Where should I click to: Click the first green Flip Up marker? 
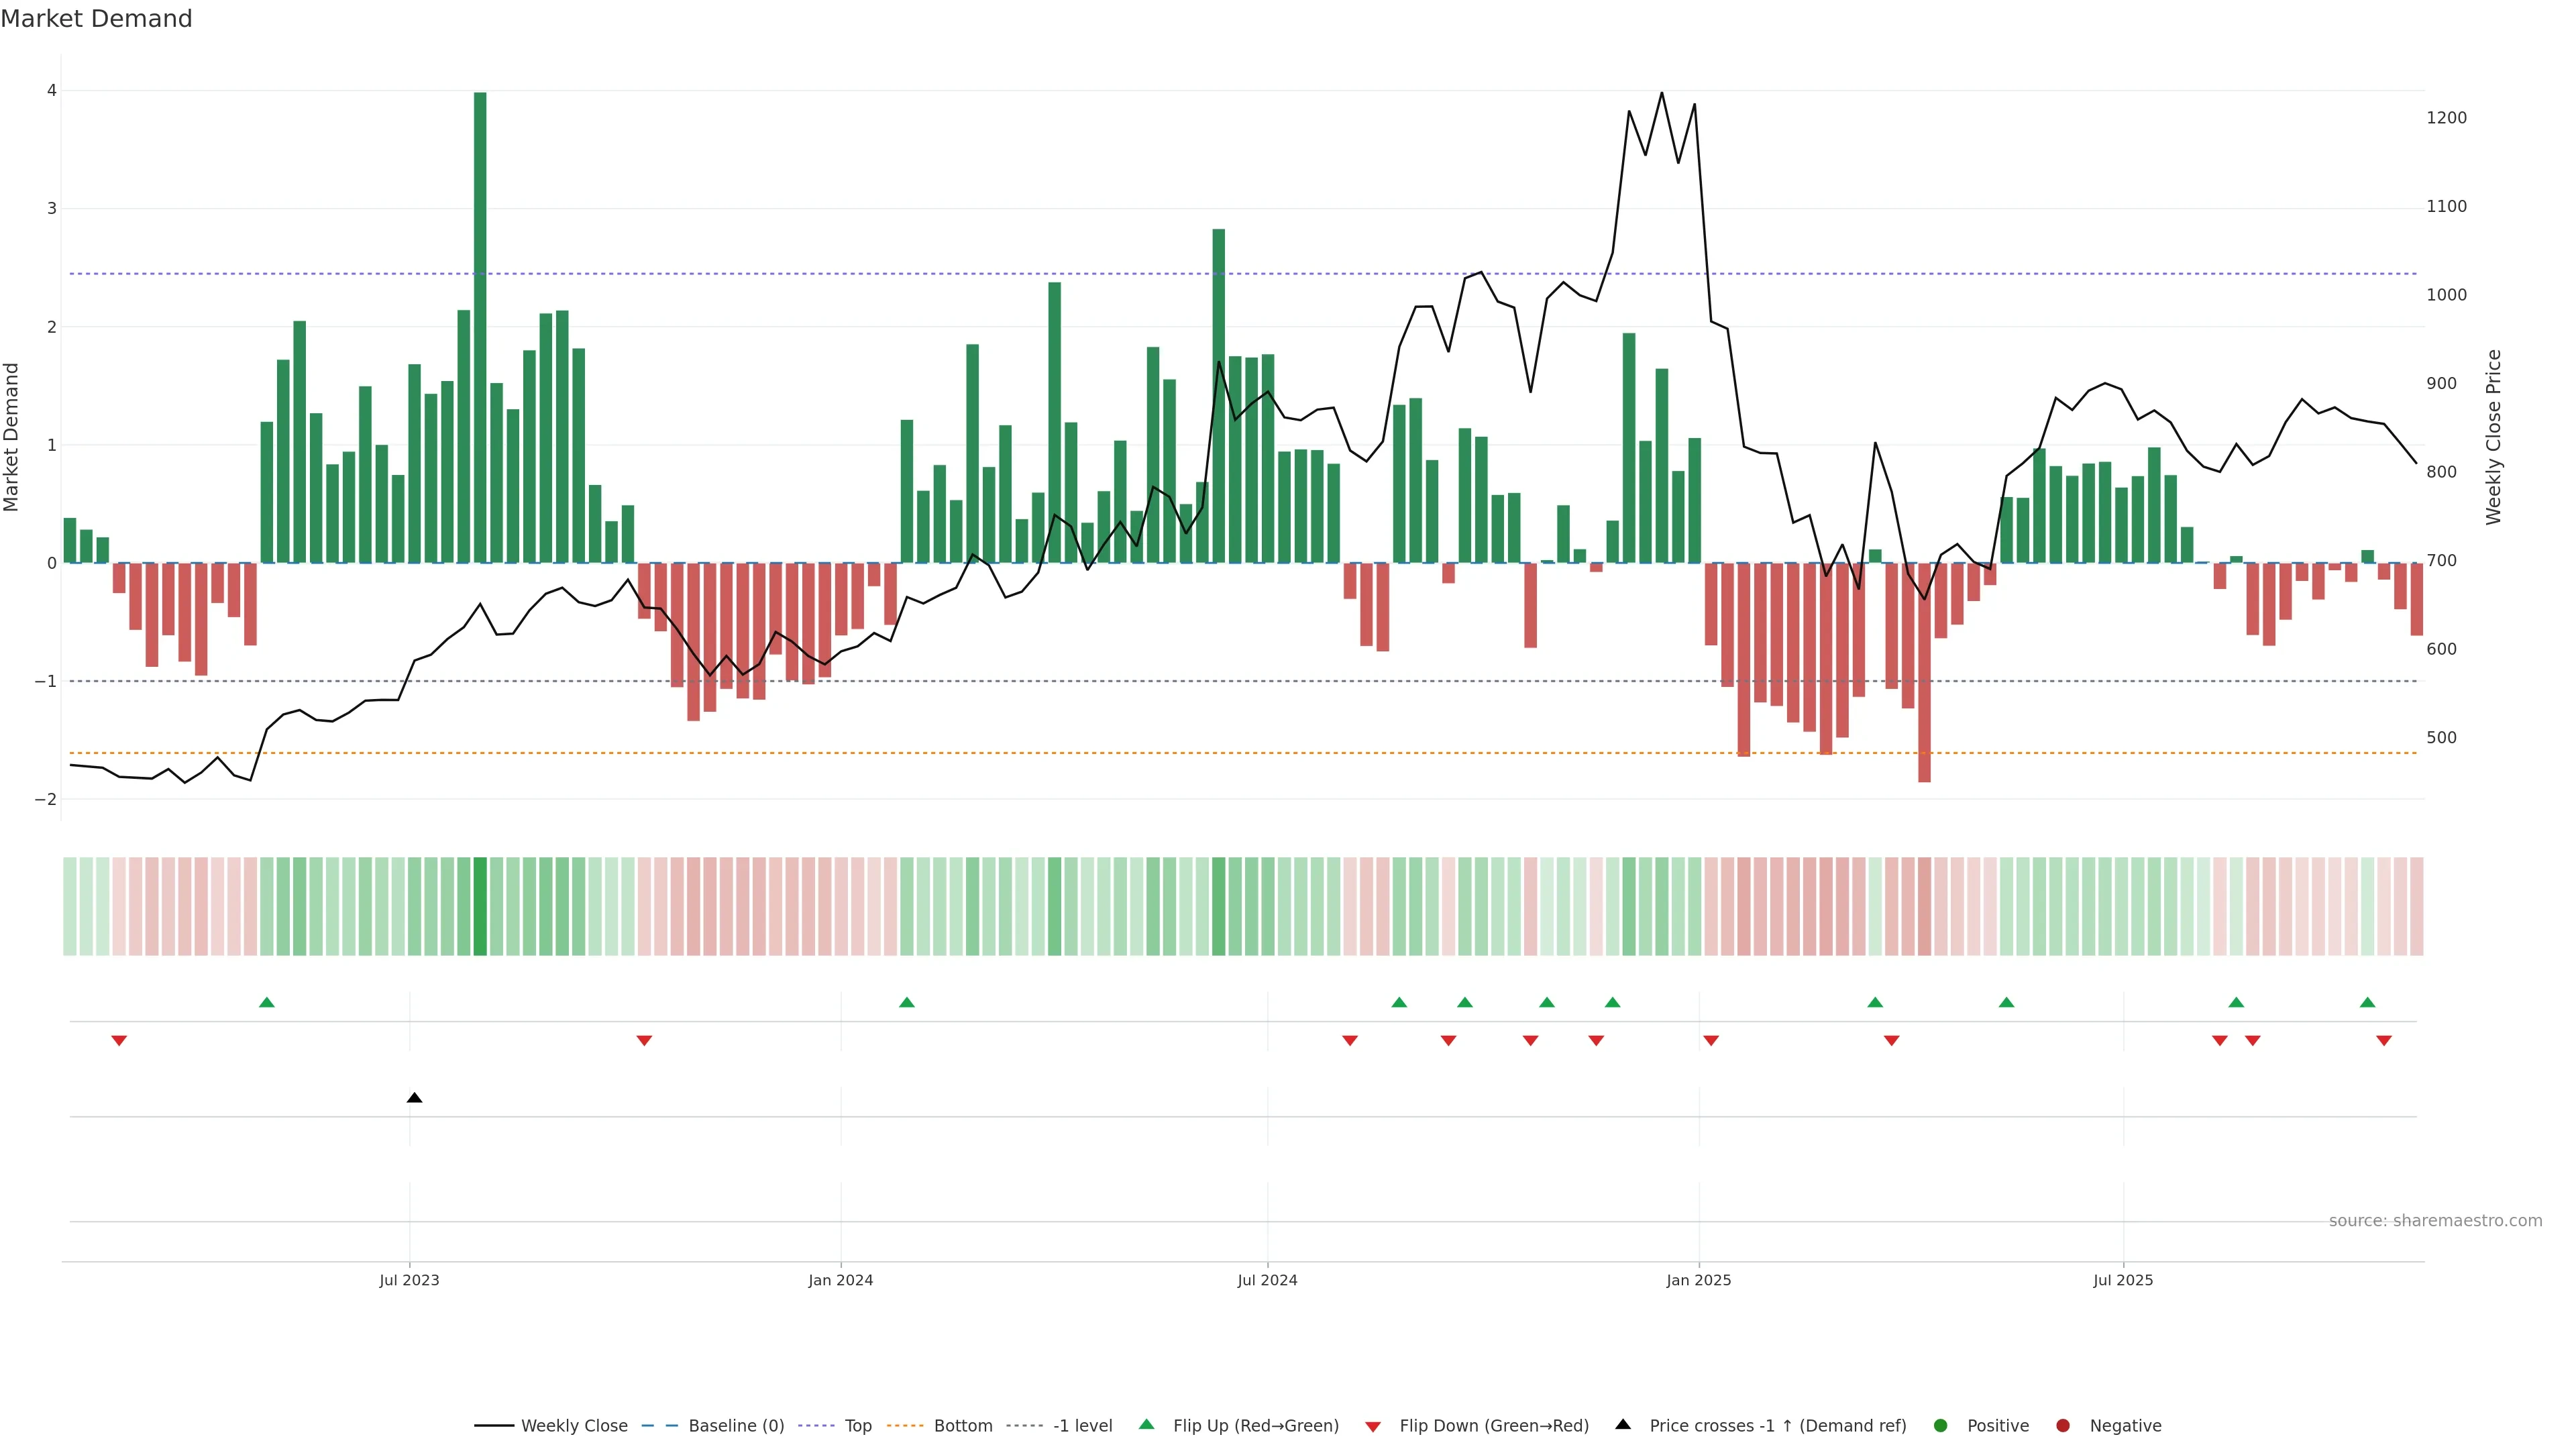pos(266,1002)
